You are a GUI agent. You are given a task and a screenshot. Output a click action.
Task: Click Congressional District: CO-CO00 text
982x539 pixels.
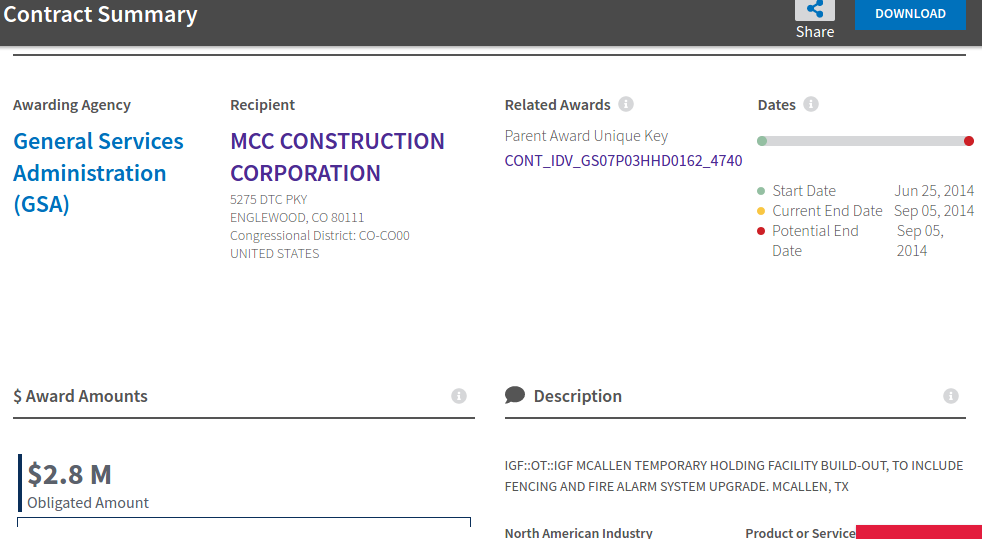tap(319, 236)
